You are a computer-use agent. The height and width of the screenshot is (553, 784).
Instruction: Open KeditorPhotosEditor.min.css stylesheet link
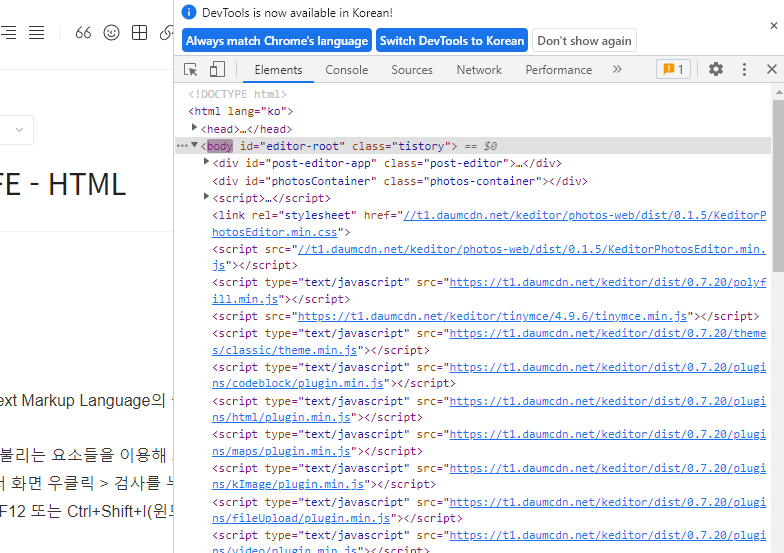(489, 224)
